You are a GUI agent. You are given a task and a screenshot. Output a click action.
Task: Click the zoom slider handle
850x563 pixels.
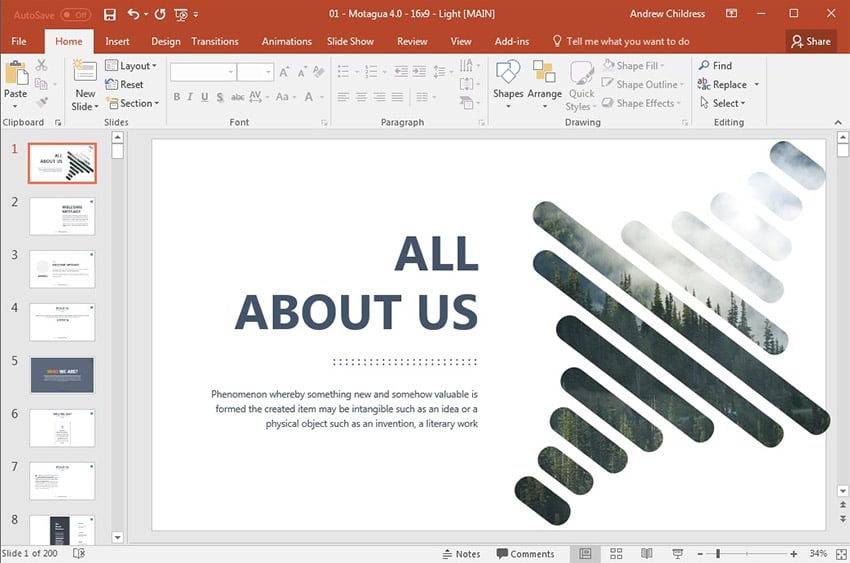coord(718,554)
